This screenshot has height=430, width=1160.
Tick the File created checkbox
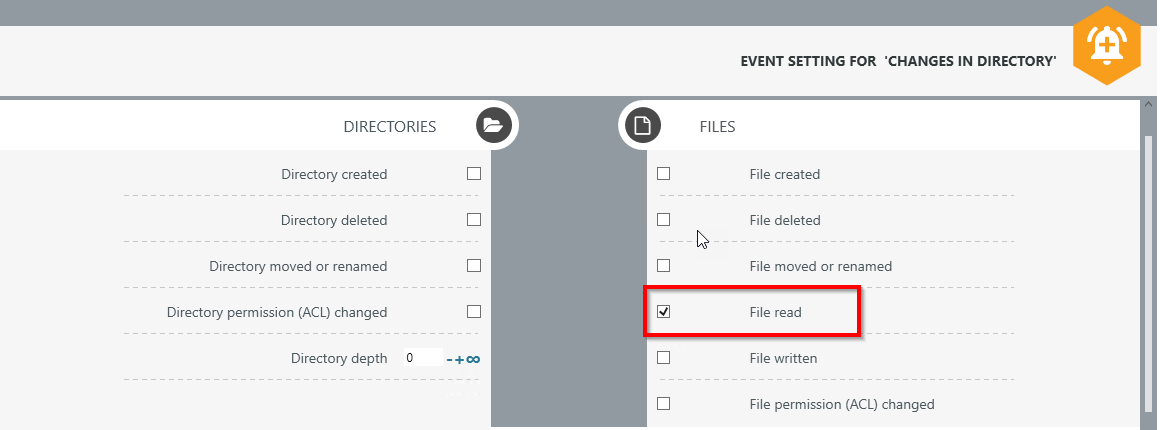[x=663, y=174]
